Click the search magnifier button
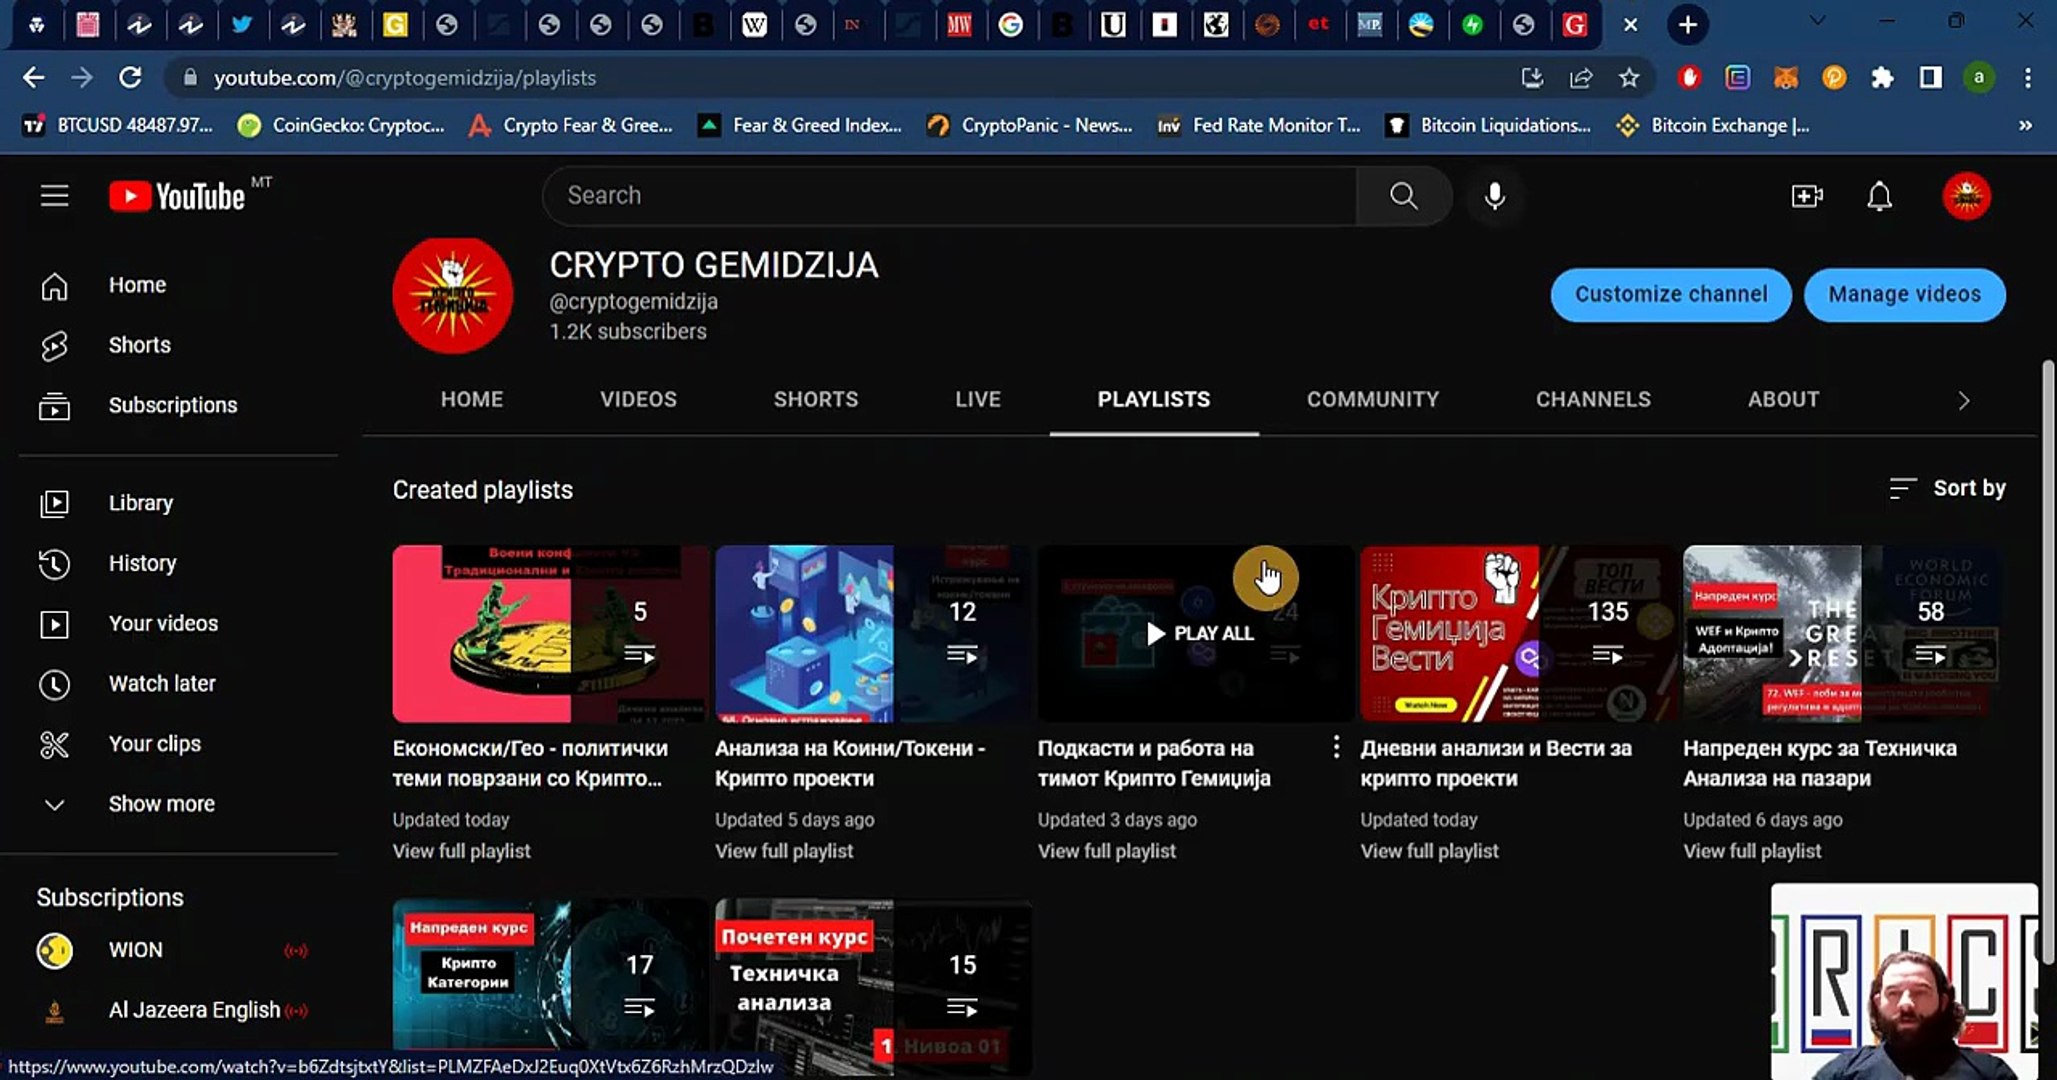The height and width of the screenshot is (1080, 2057). (1403, 196)
